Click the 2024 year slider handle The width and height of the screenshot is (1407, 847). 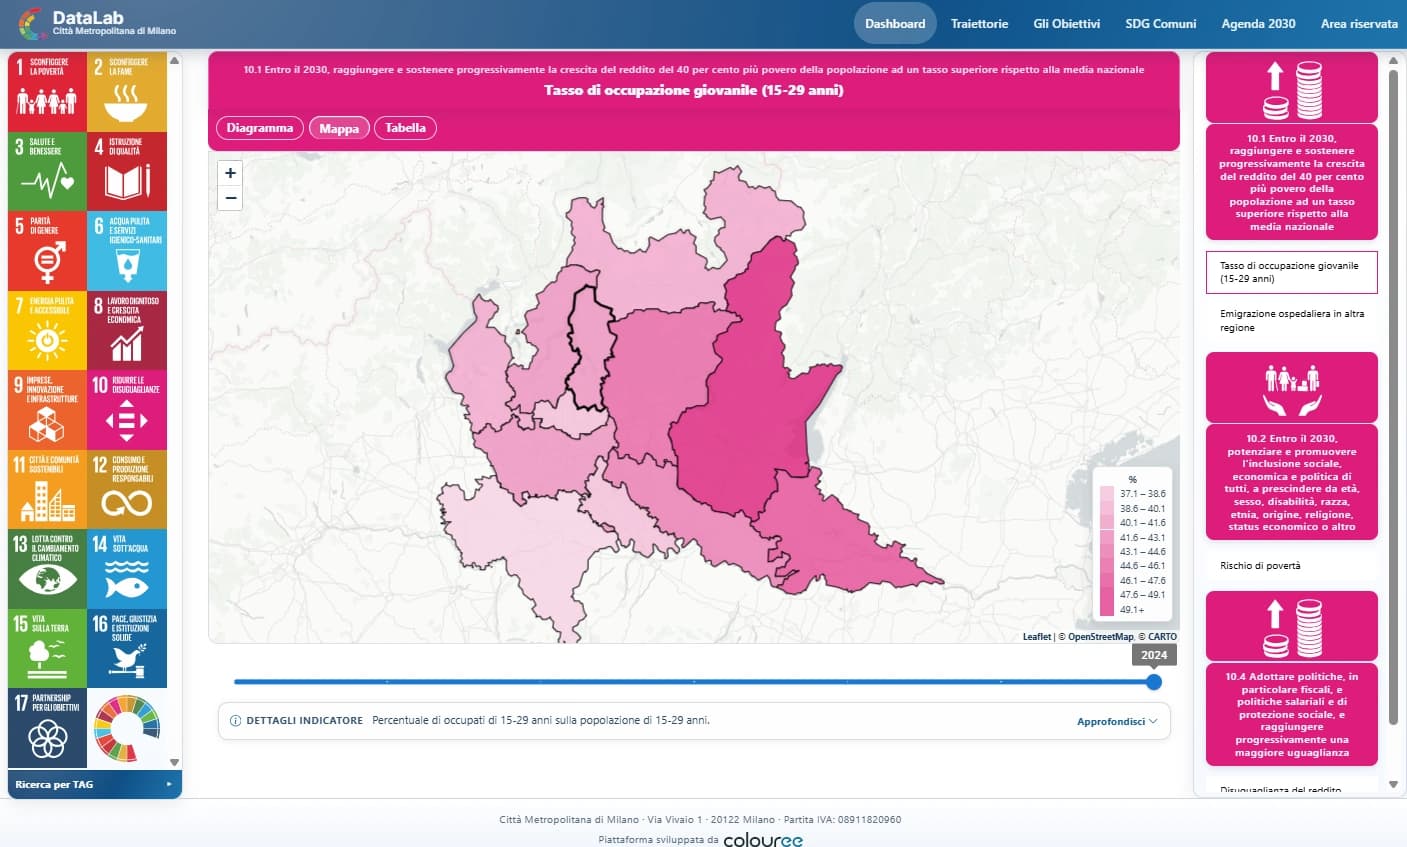coord(1154,682)
